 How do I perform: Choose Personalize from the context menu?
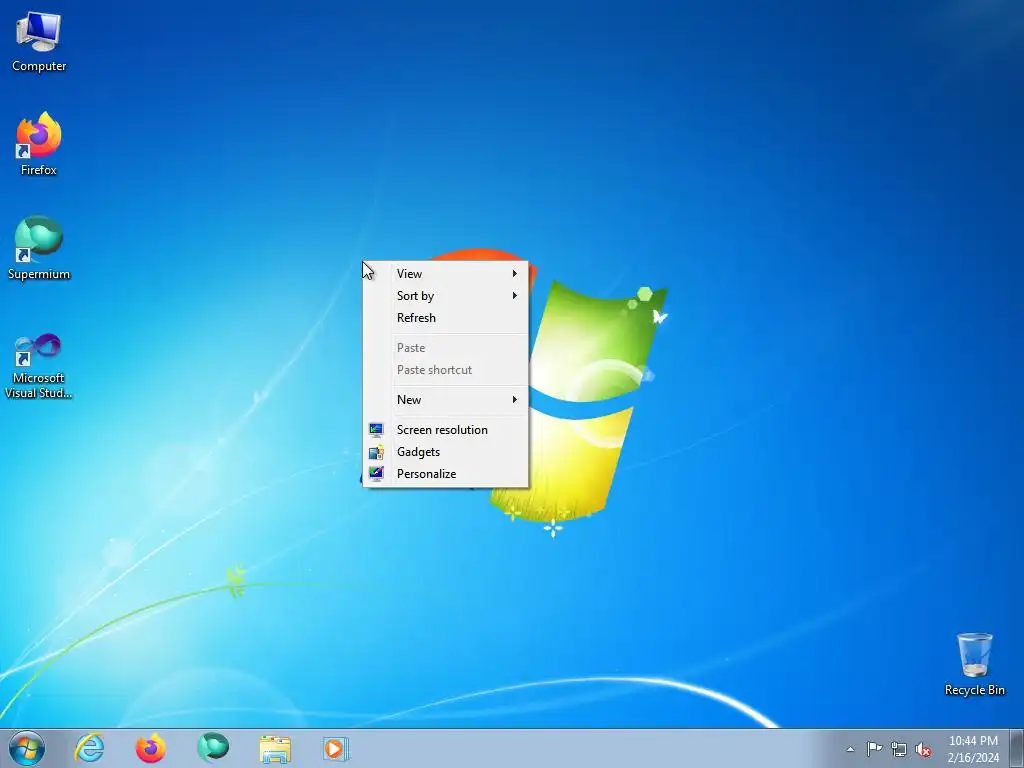click(x=445, y=474)
